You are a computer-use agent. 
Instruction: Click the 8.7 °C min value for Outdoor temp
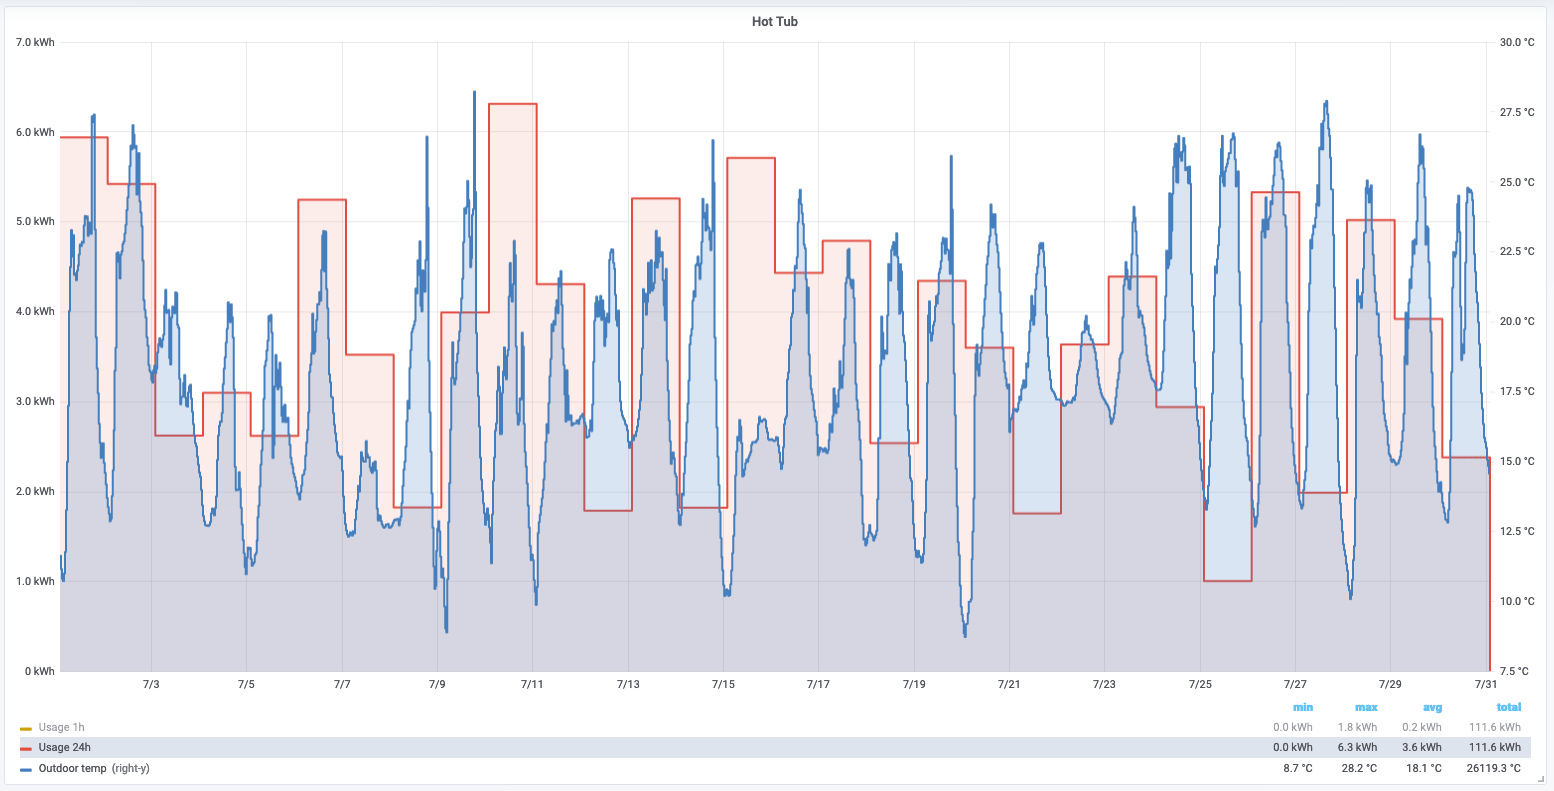(1298, 768)
